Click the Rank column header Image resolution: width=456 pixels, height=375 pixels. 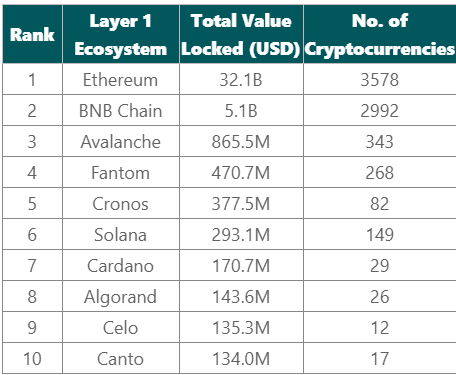coord(32,34)
